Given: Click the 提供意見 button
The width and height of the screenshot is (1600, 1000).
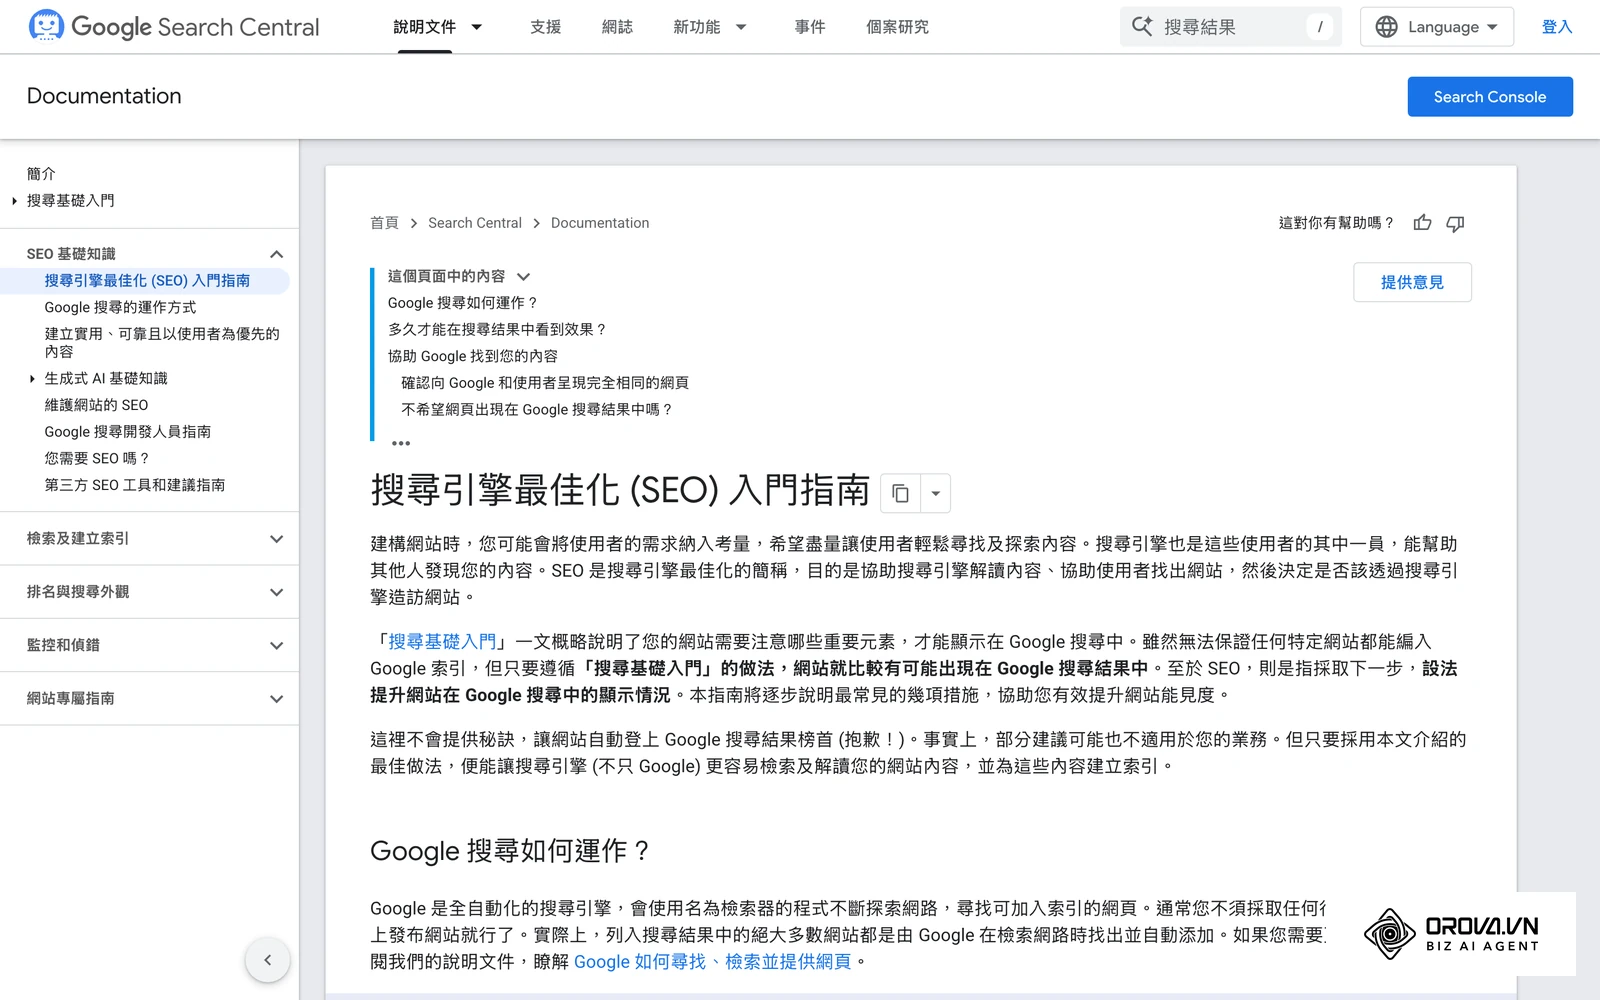Looking at the screenshot, I should point(1412,282).
